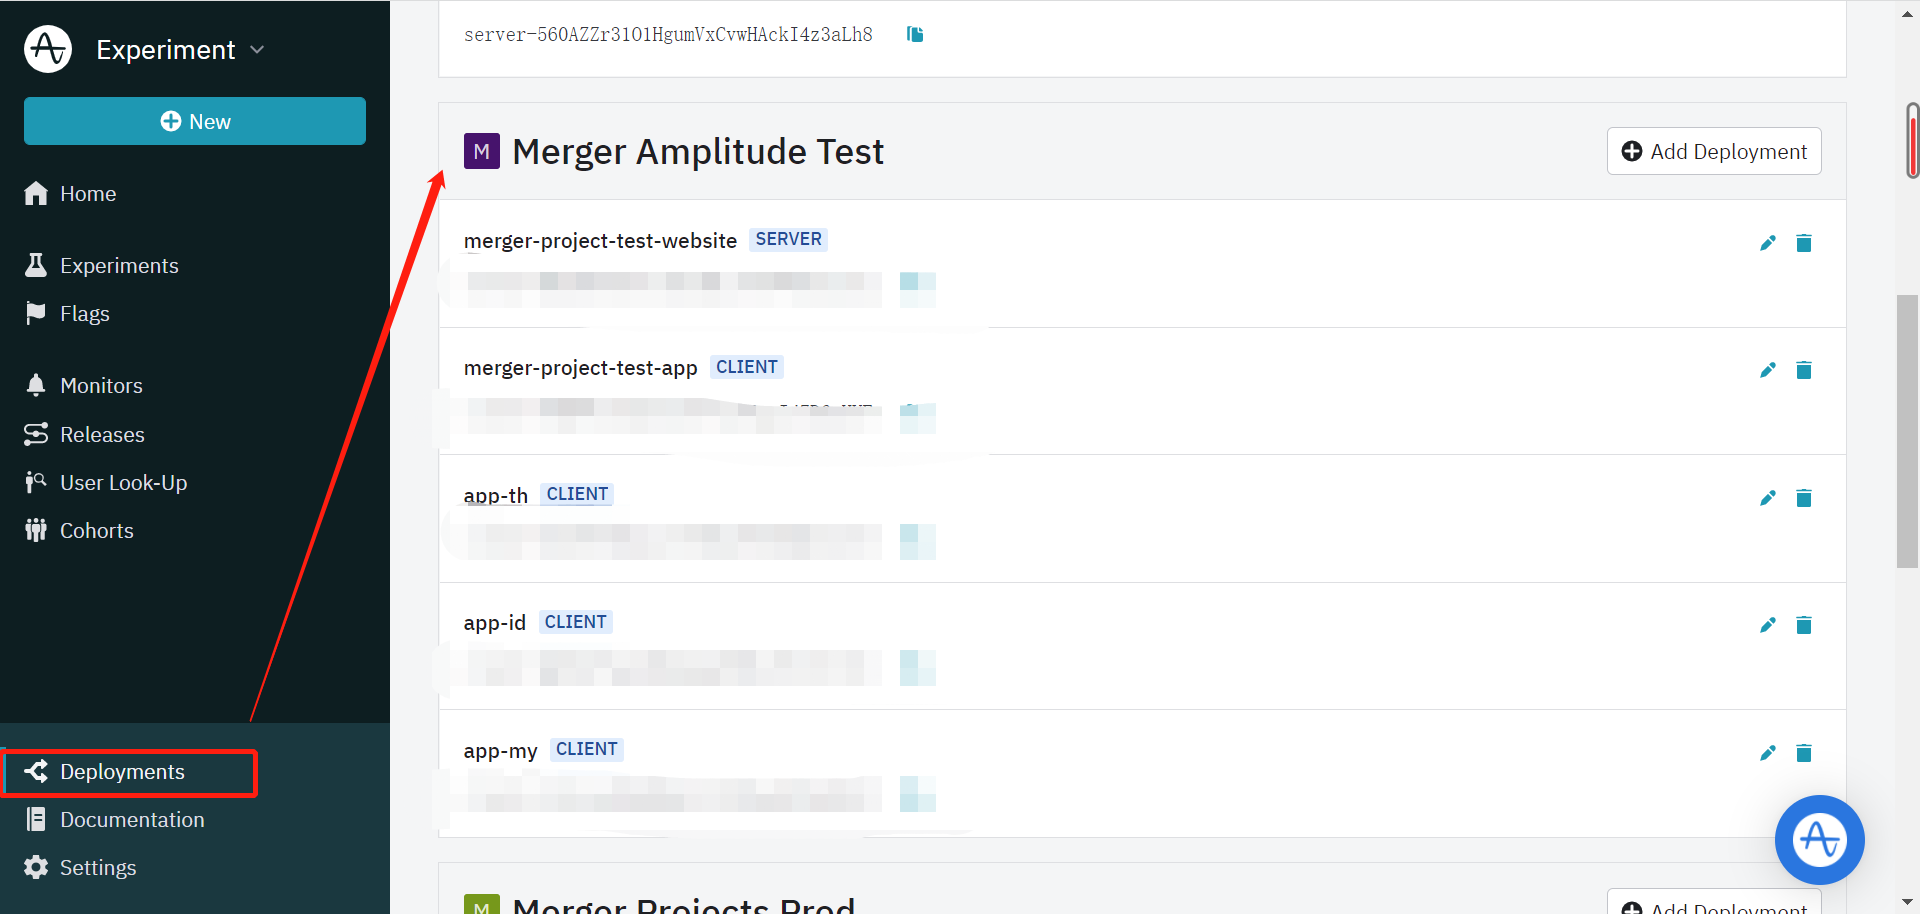The width and height of the screenshot is (1920, 914).
Task: Click the app-th deployment name
Action: [x=496, y=496]
